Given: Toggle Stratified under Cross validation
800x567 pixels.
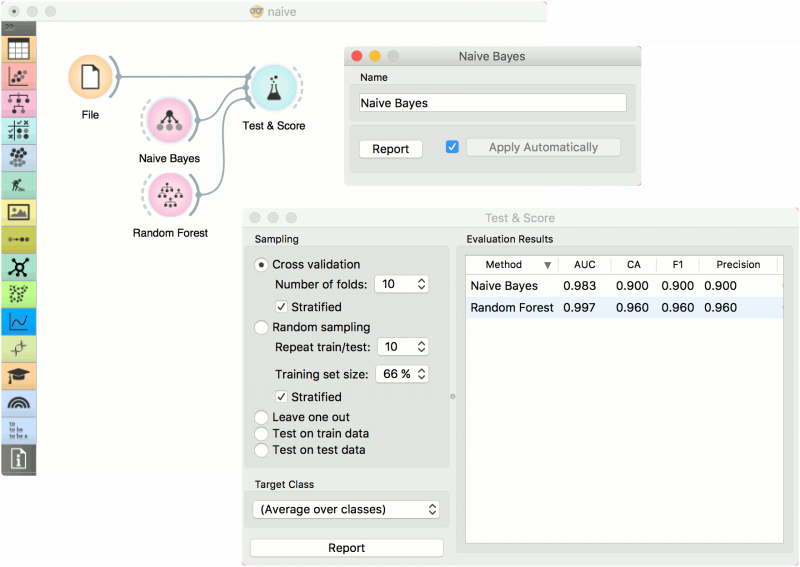Looking at the screenshot, I should [x=281, y=307].
